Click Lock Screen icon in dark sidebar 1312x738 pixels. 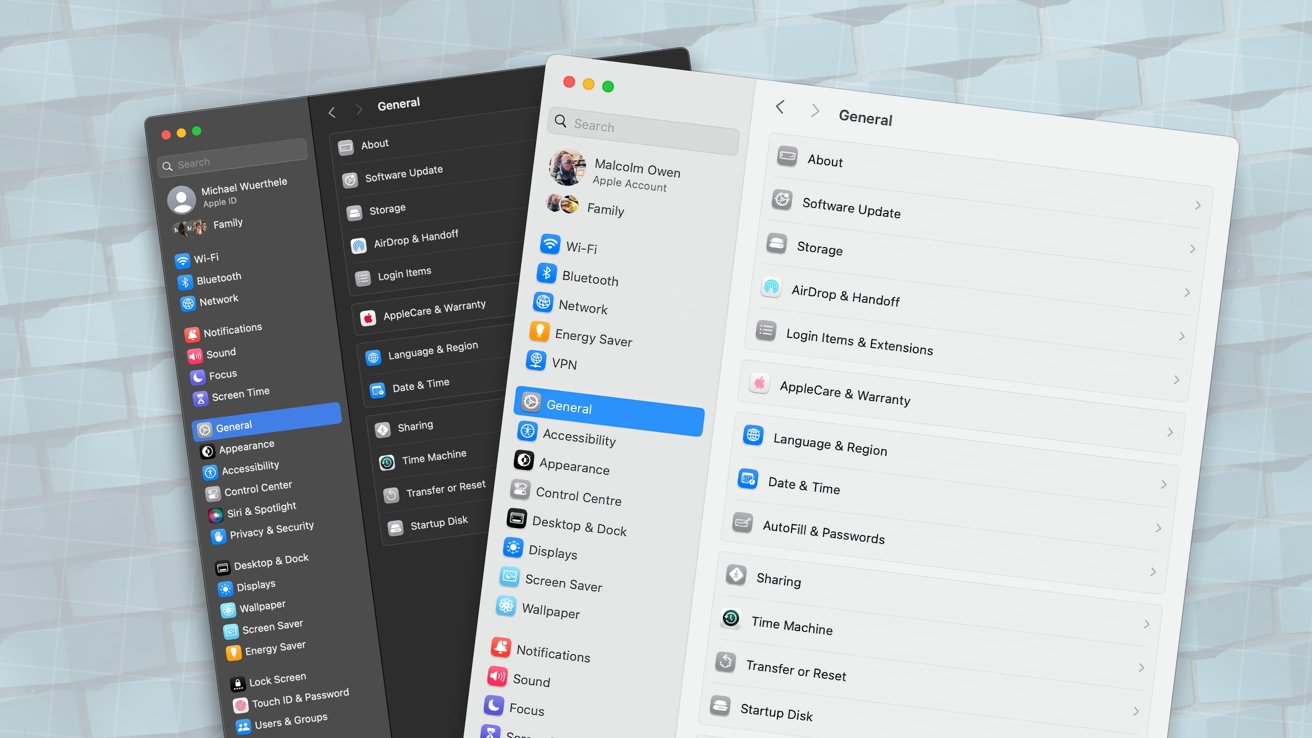(x=237, y=684)
